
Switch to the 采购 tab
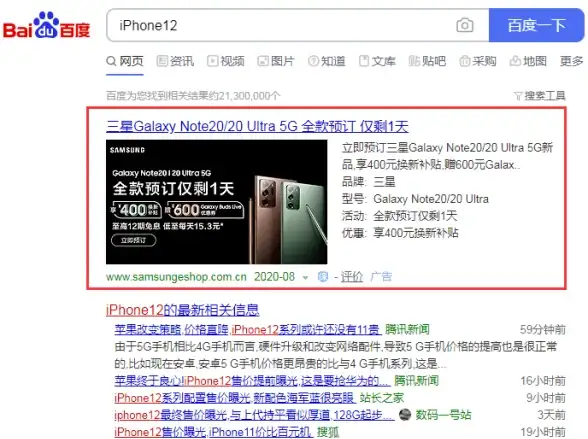pyautogui.click(x=478, y=61)
